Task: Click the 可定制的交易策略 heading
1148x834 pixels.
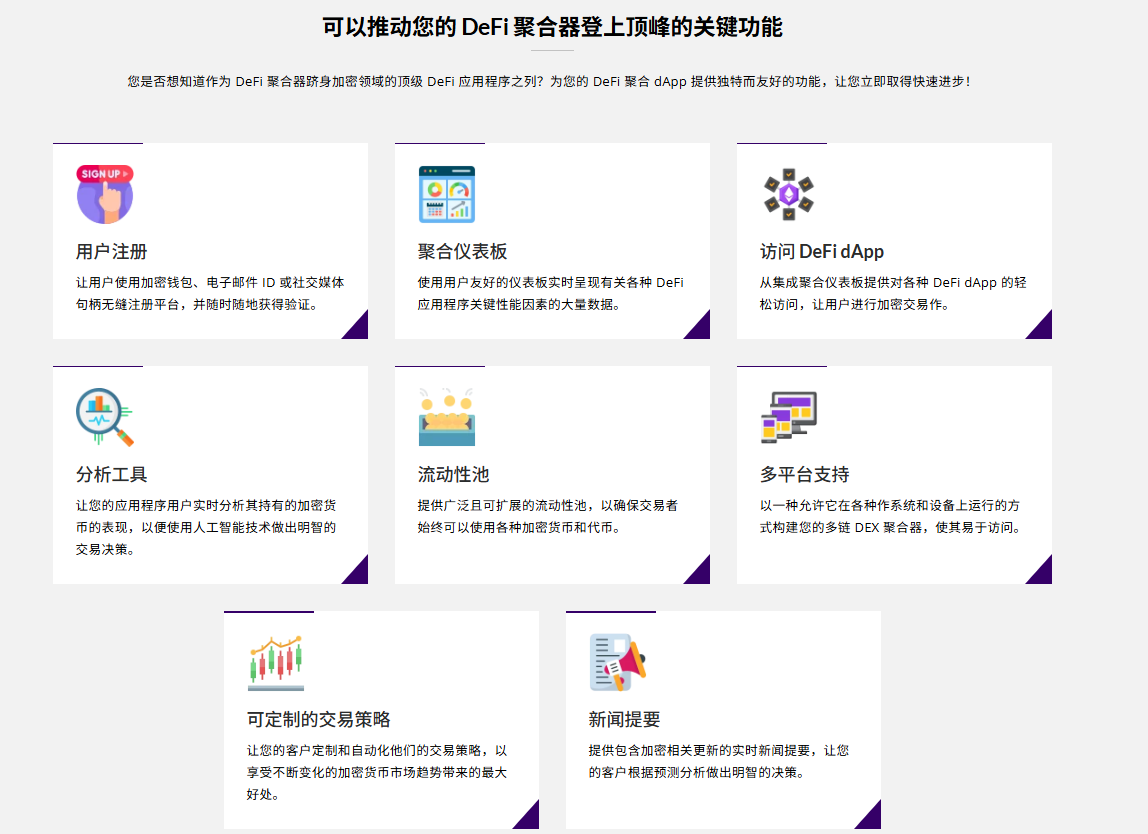Action: [318, 719]
